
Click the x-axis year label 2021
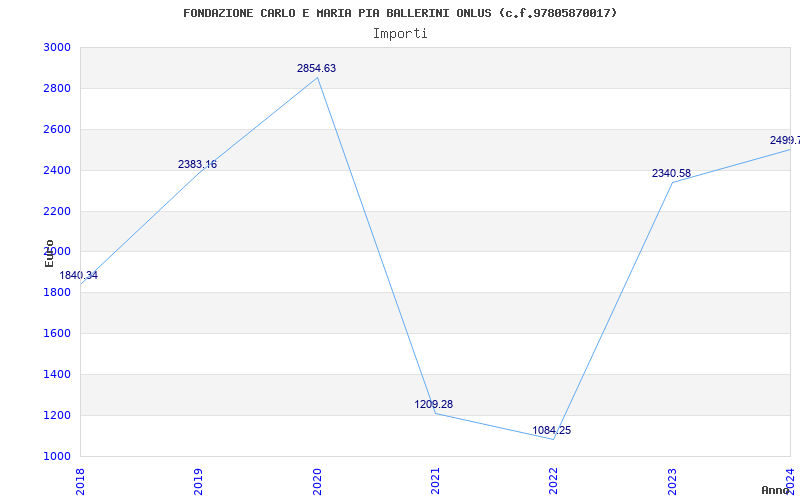435,481
